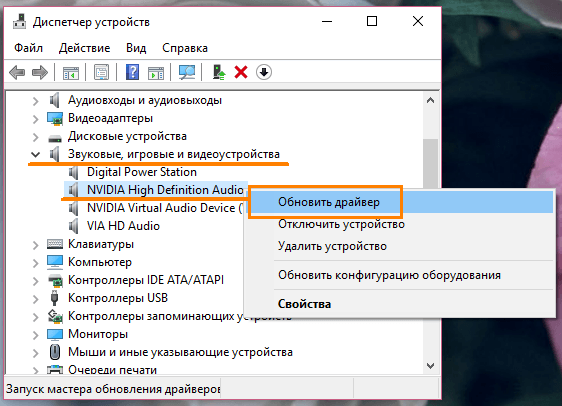Click the monitor icon beside Компьютер
Image resolution: width=562 pixels, height=406 pixels.
(55, 262)
